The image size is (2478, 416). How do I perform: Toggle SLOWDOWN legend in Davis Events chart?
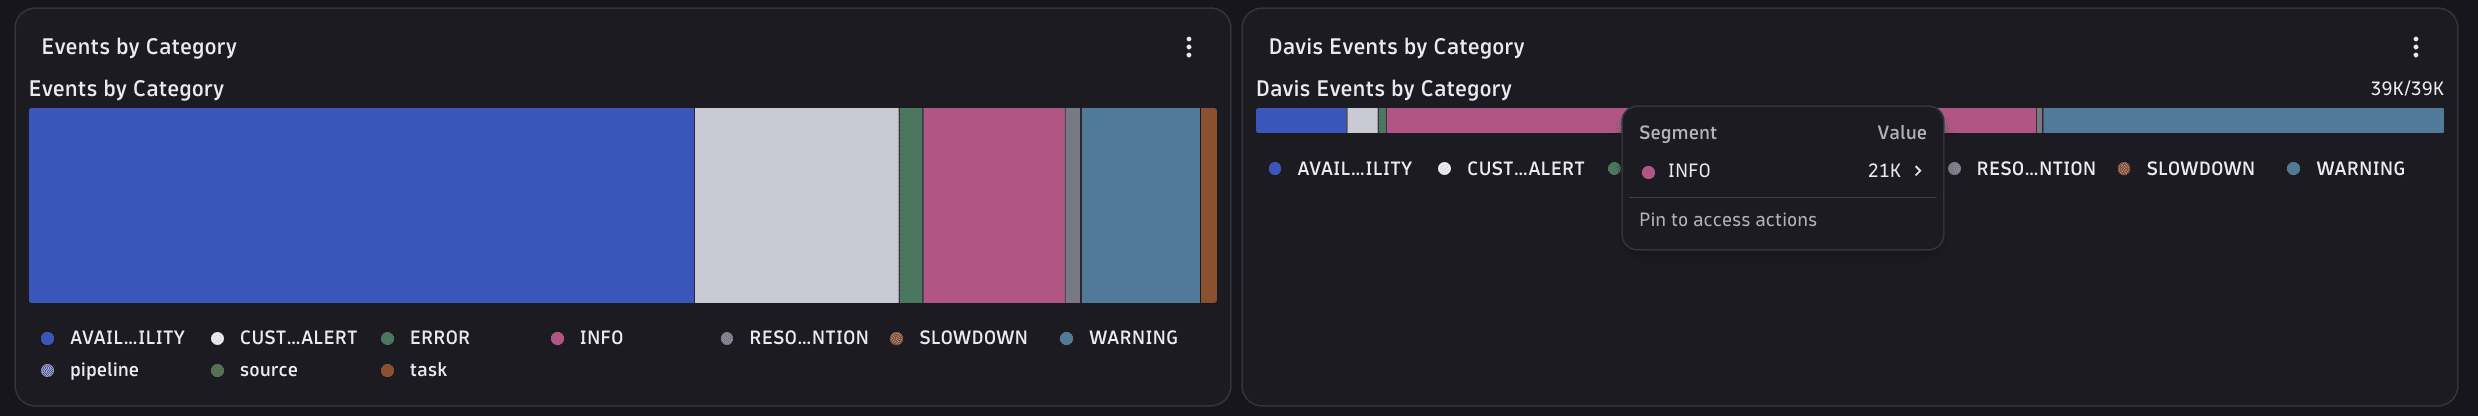(2186, 169)
